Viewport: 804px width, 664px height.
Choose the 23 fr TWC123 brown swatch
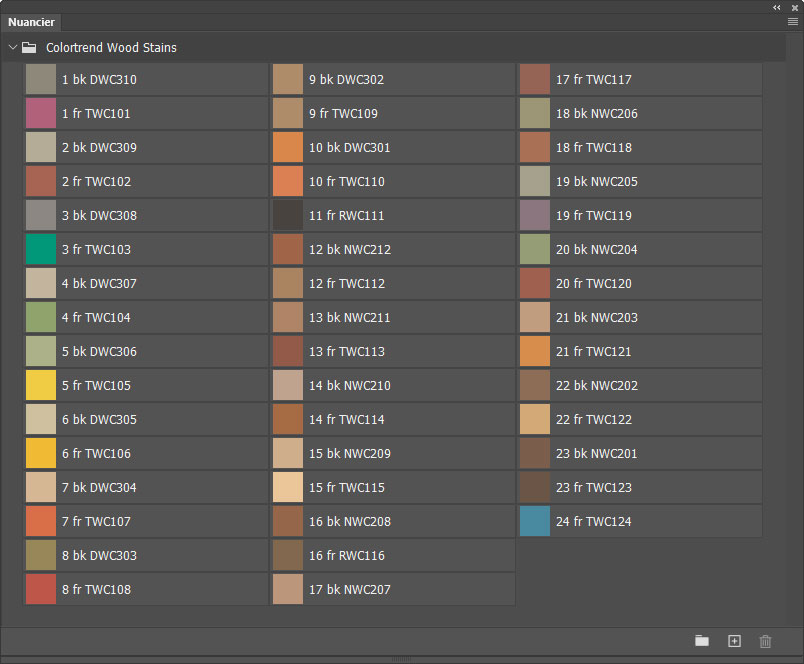tap(535, 487)
